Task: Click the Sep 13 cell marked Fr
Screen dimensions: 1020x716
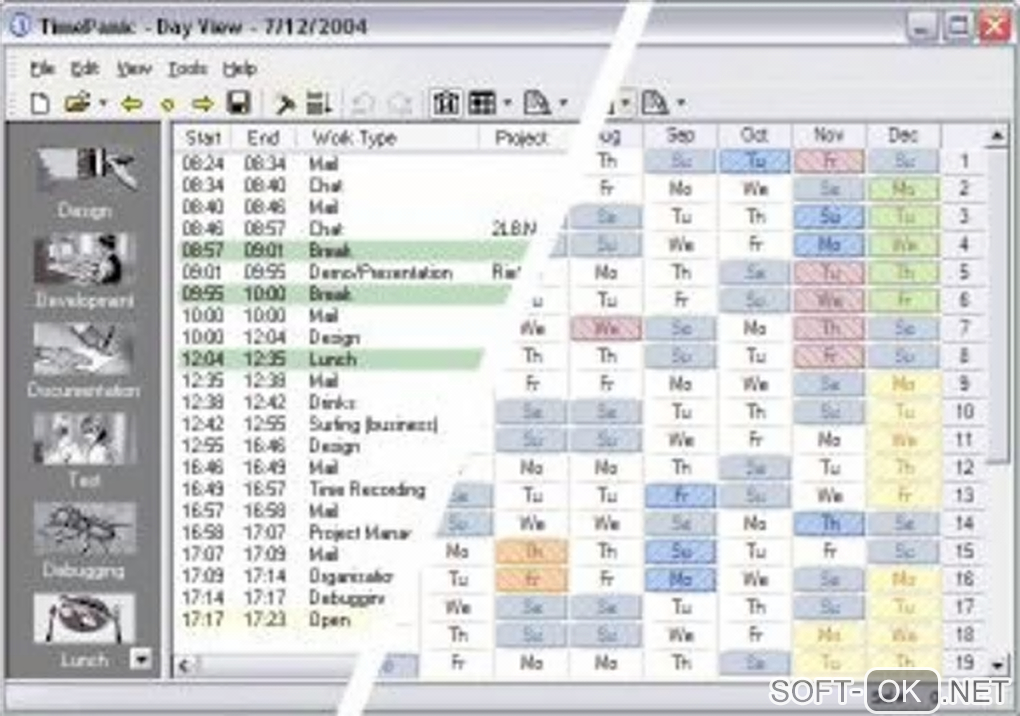Action: click(x=680, y=496)
